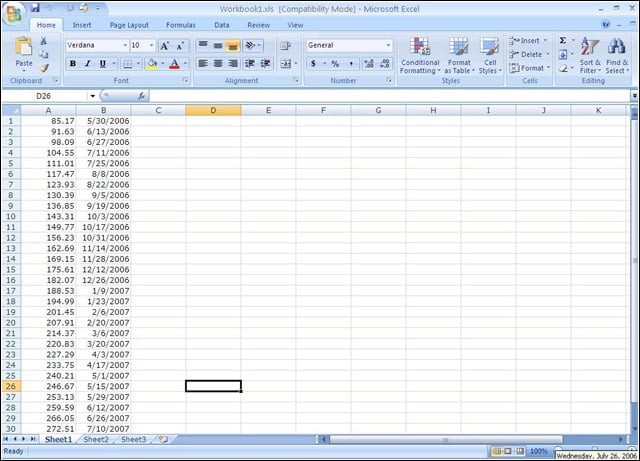The width and height of the screenshot is (640, 461).
Task: Open Number dialog launcher
Action: click(389, 80)
